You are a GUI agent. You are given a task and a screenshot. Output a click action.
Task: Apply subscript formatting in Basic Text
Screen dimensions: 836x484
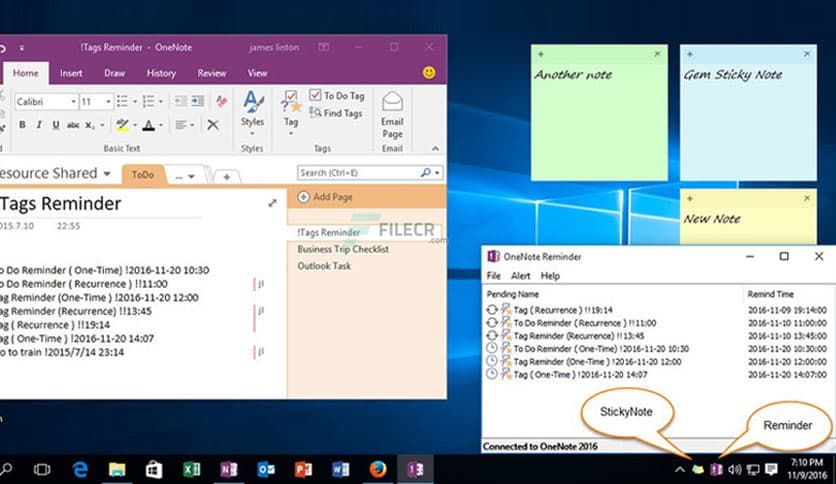(90, 125)
